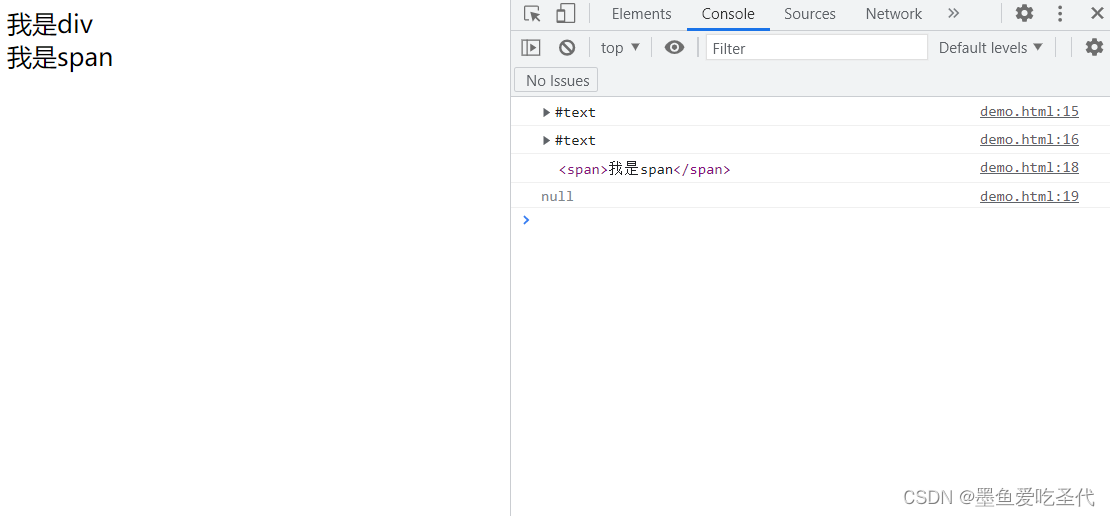Activate the inspect element picker icon

coord(532,13)
